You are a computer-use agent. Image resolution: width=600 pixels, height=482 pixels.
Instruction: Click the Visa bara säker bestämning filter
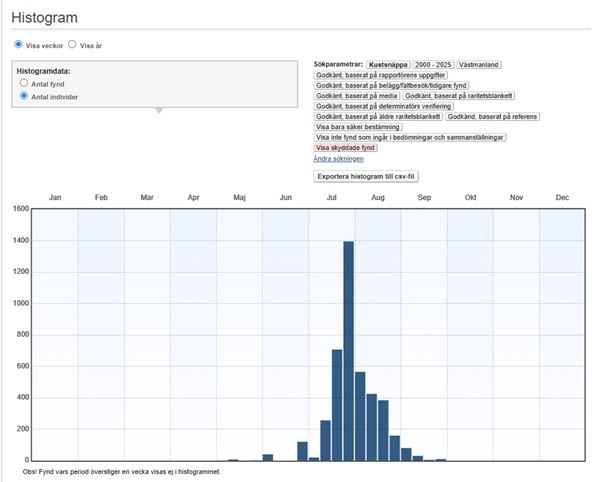(x=358, y=127)
